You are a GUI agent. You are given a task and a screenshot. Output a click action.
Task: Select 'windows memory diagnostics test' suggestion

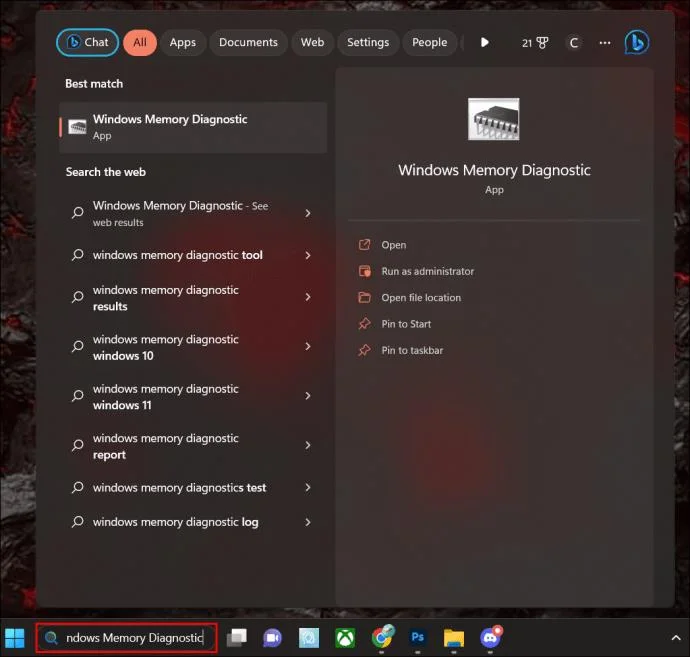pyautogui.click(x=193, y=488)
